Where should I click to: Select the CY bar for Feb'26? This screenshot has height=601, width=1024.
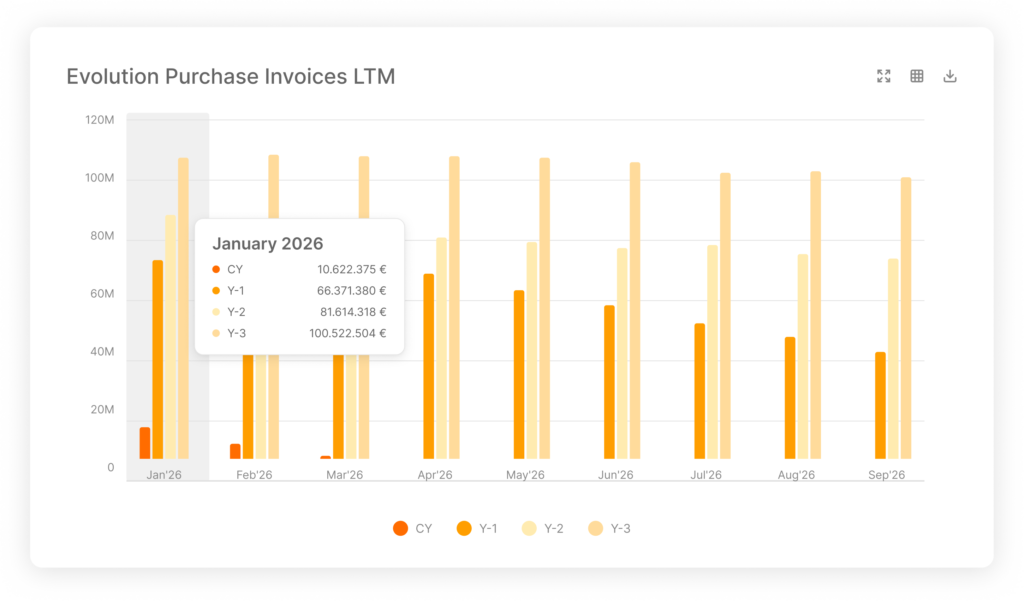click(x=235, y=451)
